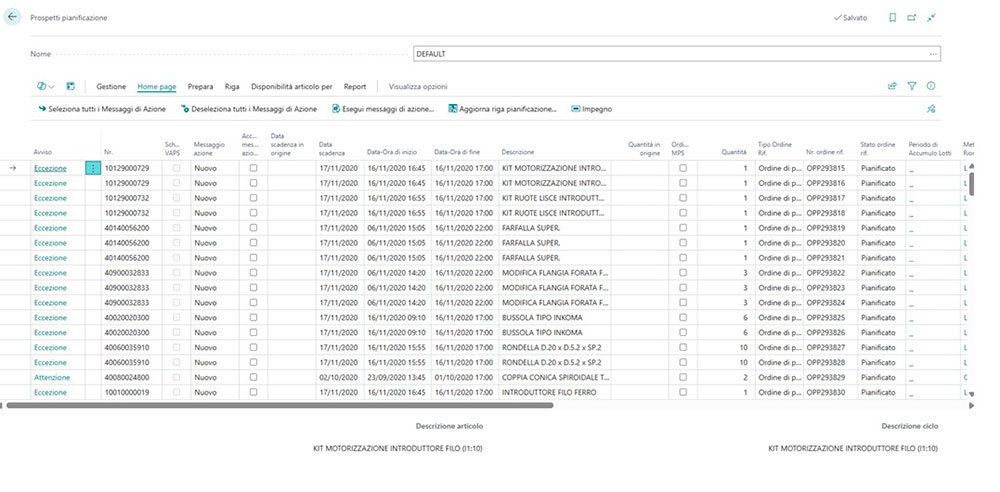Screen dimensions: 1000x492
Task: Click the share icon above the table
Action: click(x=892, y=86)
